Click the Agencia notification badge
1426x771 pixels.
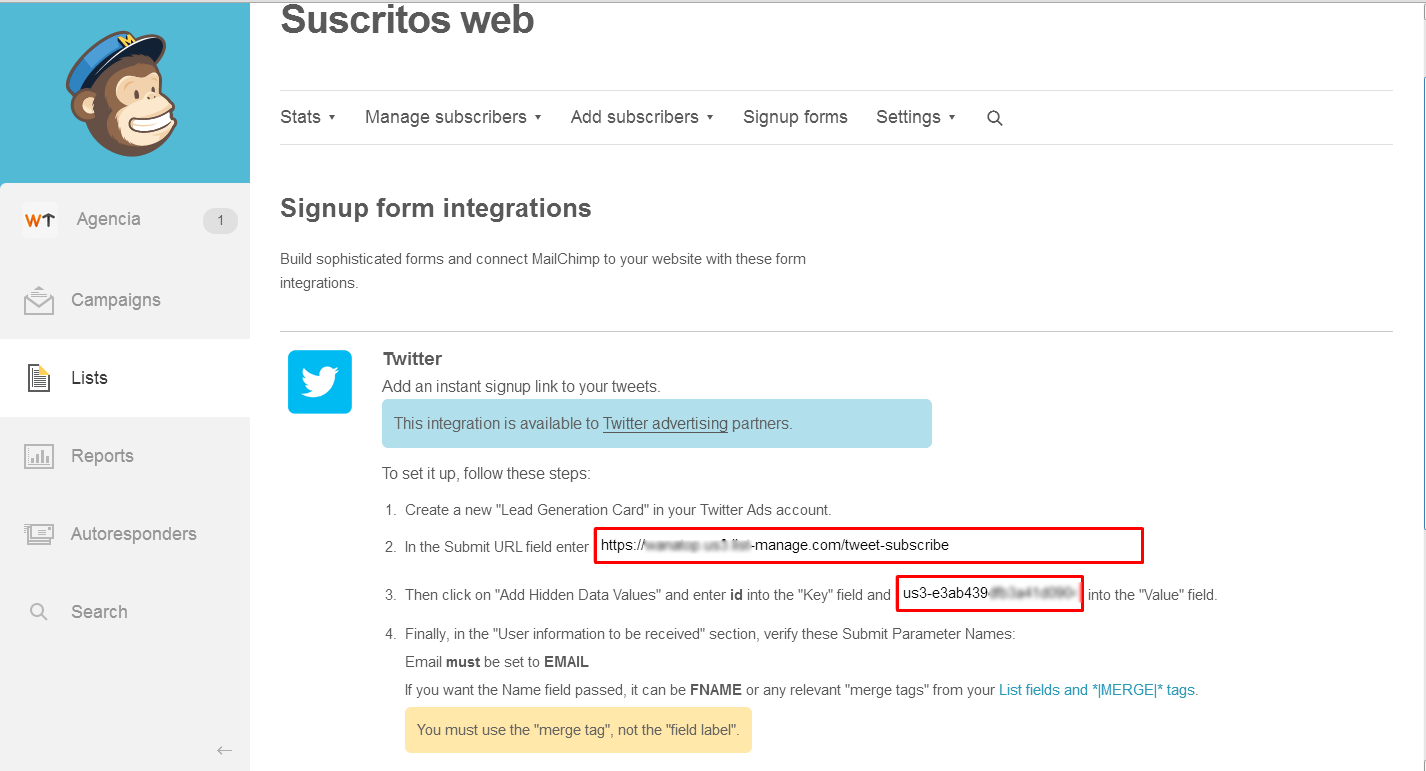220,220
